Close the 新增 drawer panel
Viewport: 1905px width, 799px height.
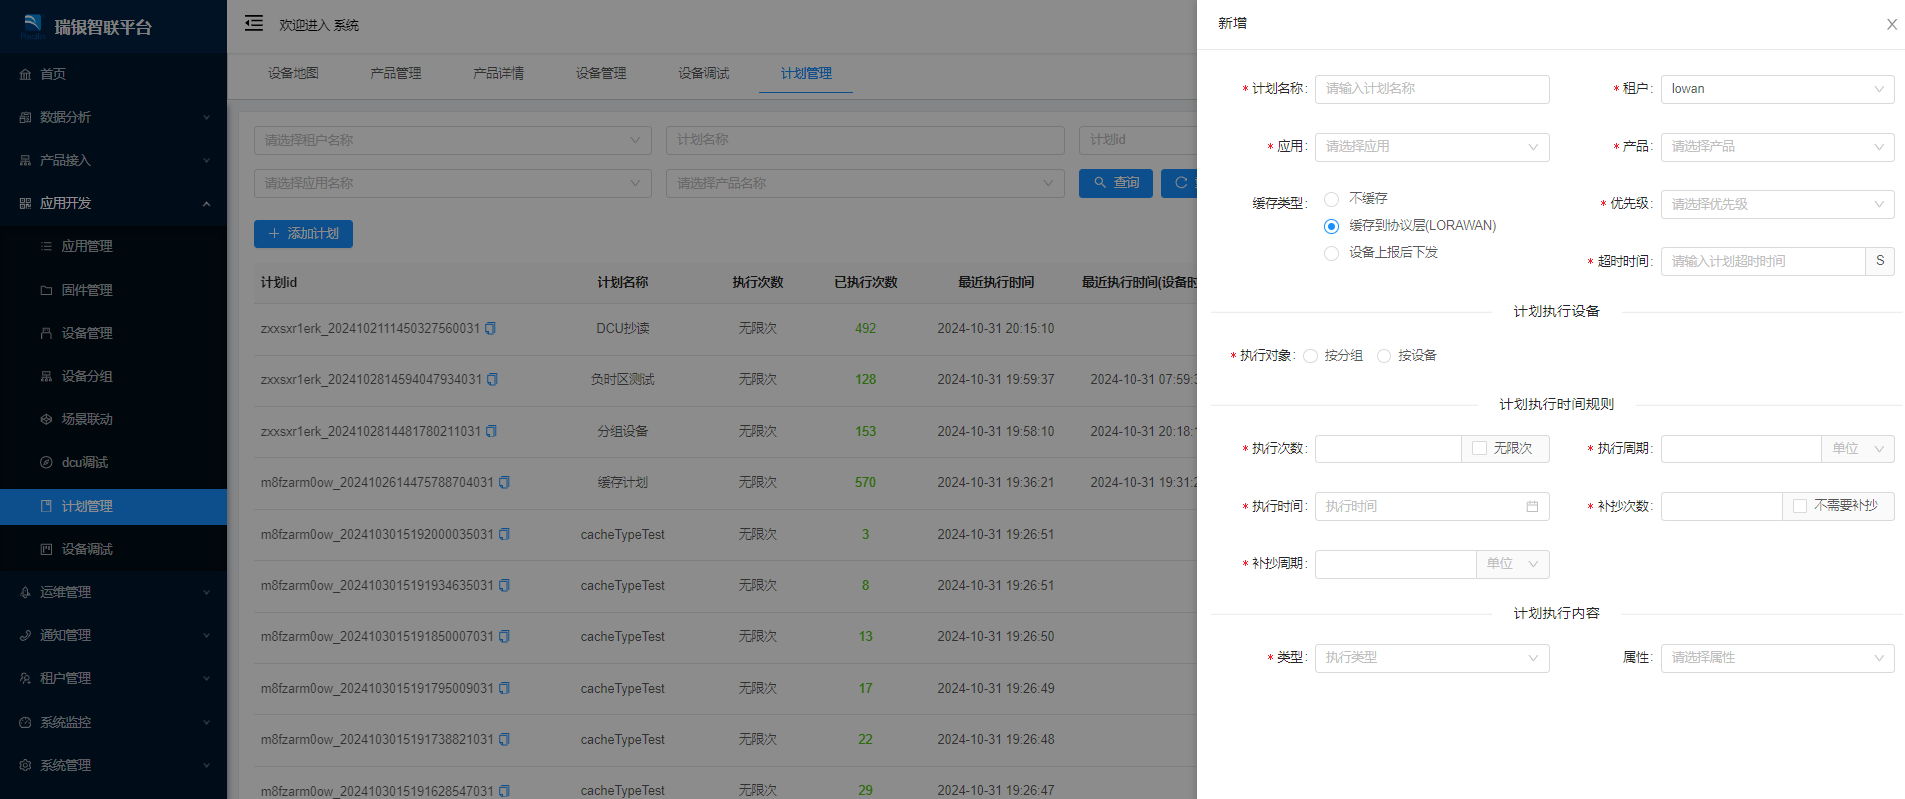1892,24
